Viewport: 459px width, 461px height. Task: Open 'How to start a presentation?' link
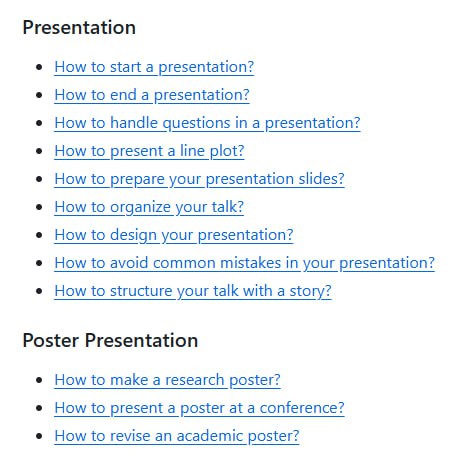154,67
